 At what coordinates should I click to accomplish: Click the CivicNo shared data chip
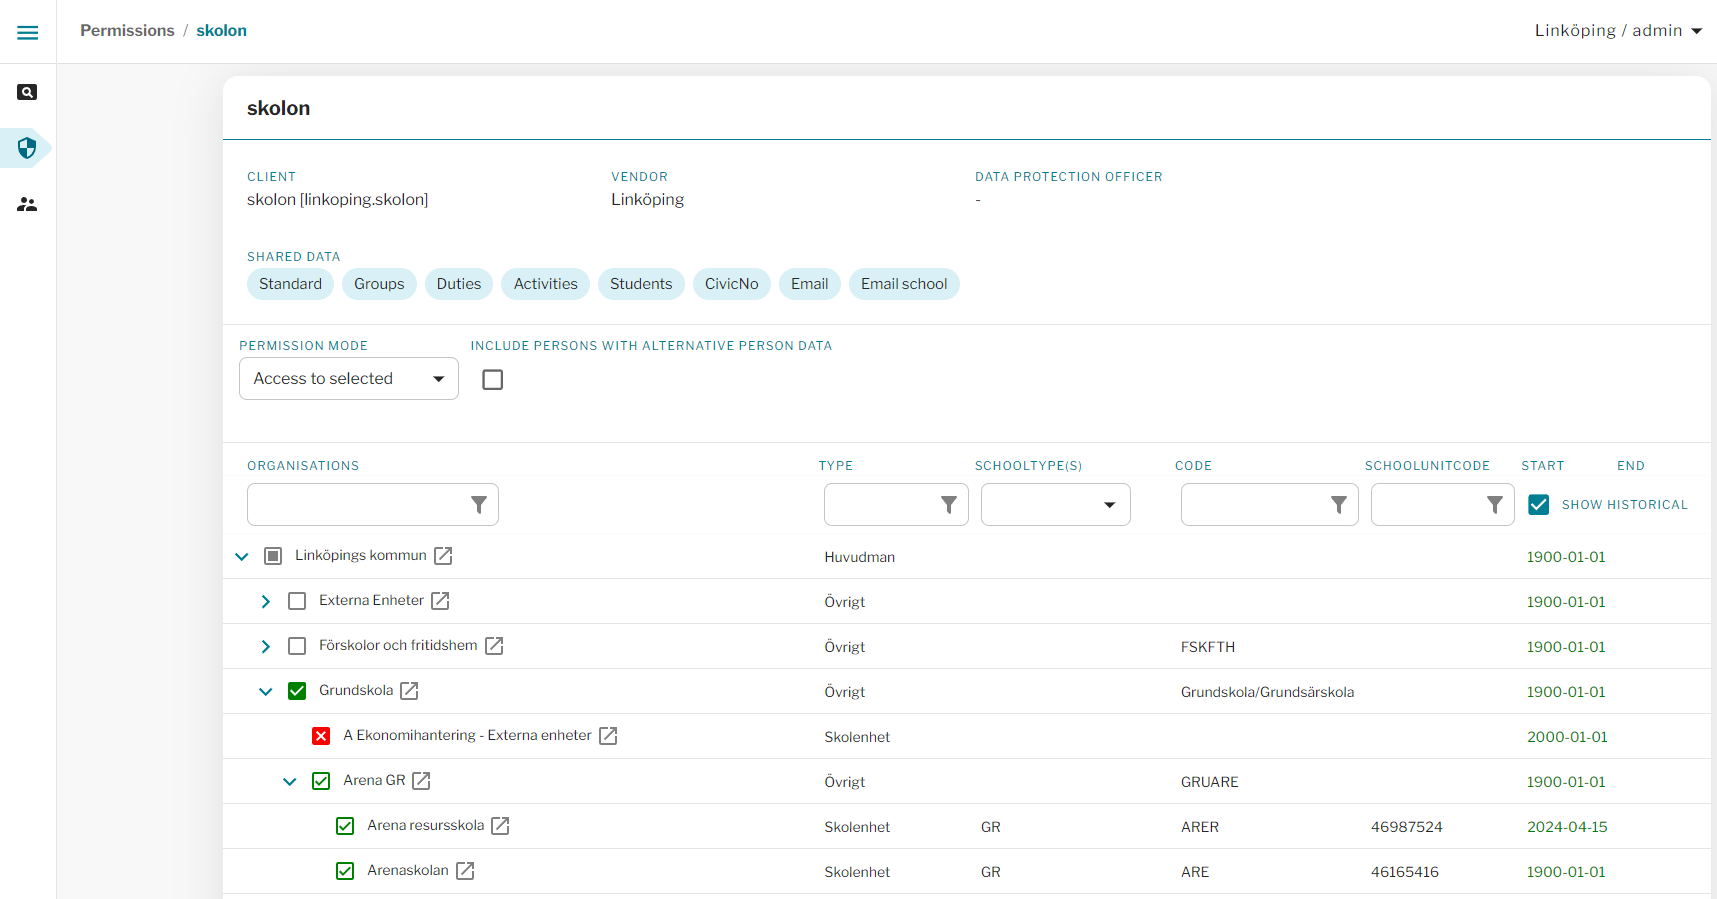[x=732, y=284]
